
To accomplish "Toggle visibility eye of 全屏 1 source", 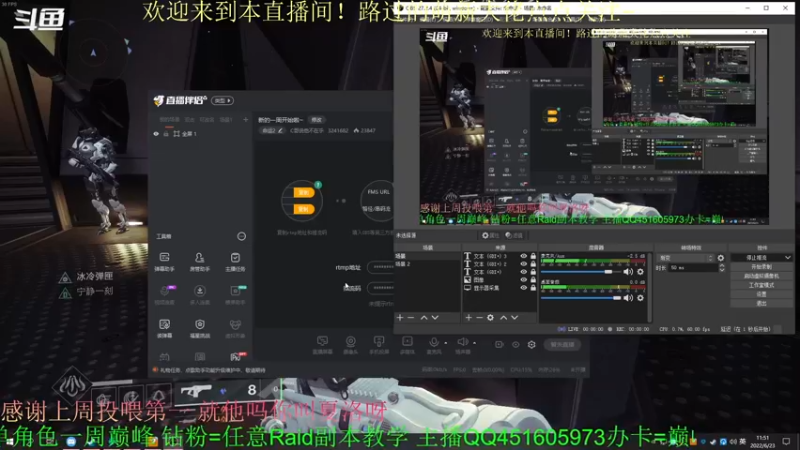I will coord(156,134).
